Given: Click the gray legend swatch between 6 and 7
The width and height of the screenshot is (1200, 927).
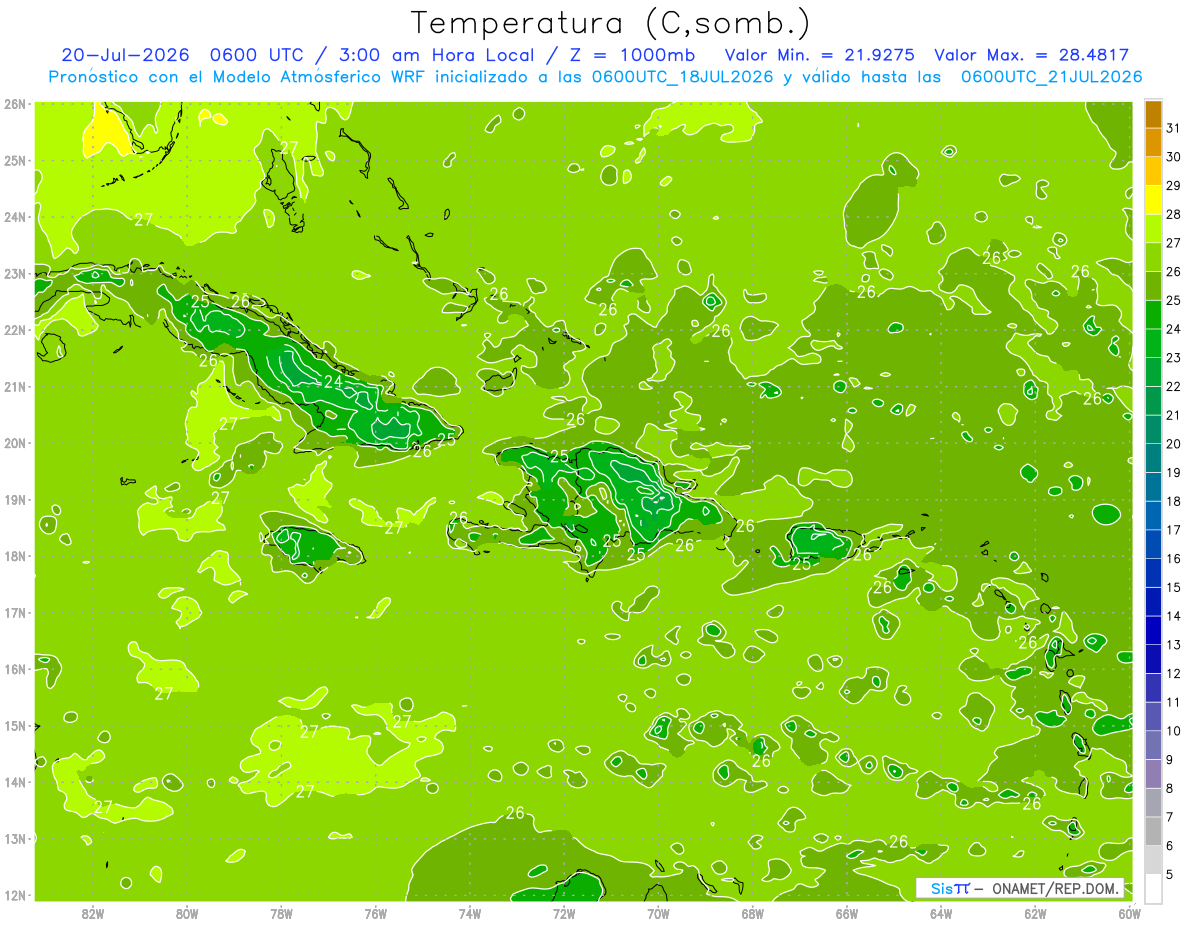Looking at the screenshot, I should [1153, 831].
